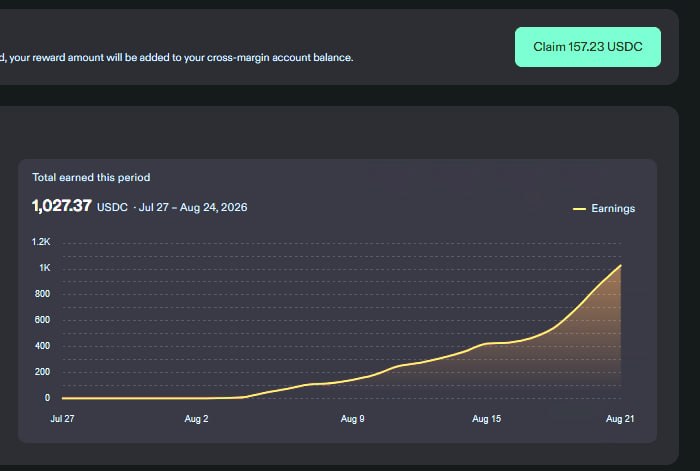Click the 1.2K y-axis label

[x=41, y=242]
